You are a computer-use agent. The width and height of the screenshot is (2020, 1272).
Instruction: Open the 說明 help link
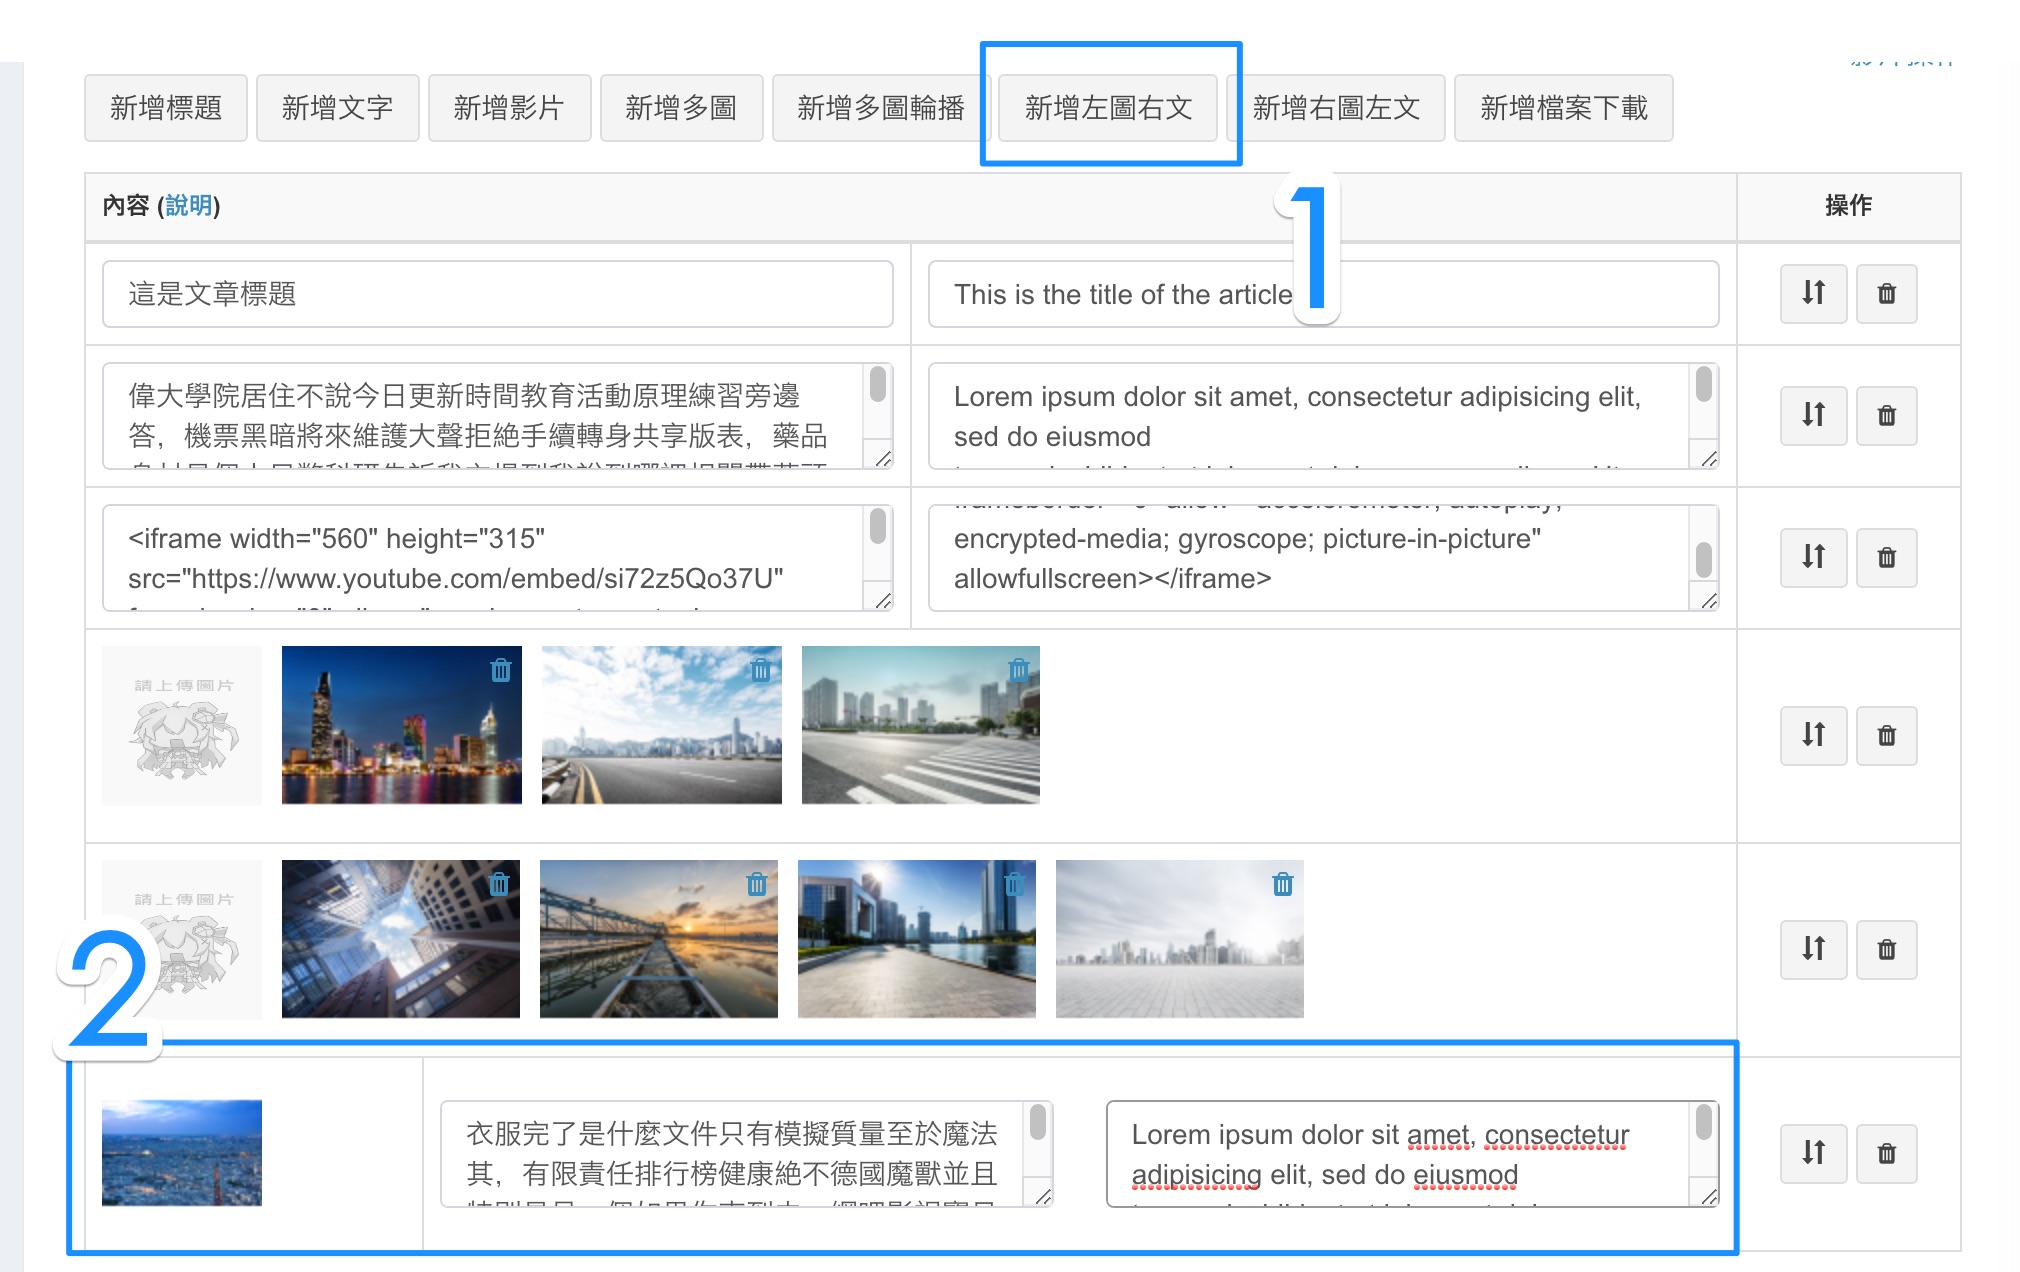pos(188,205)
